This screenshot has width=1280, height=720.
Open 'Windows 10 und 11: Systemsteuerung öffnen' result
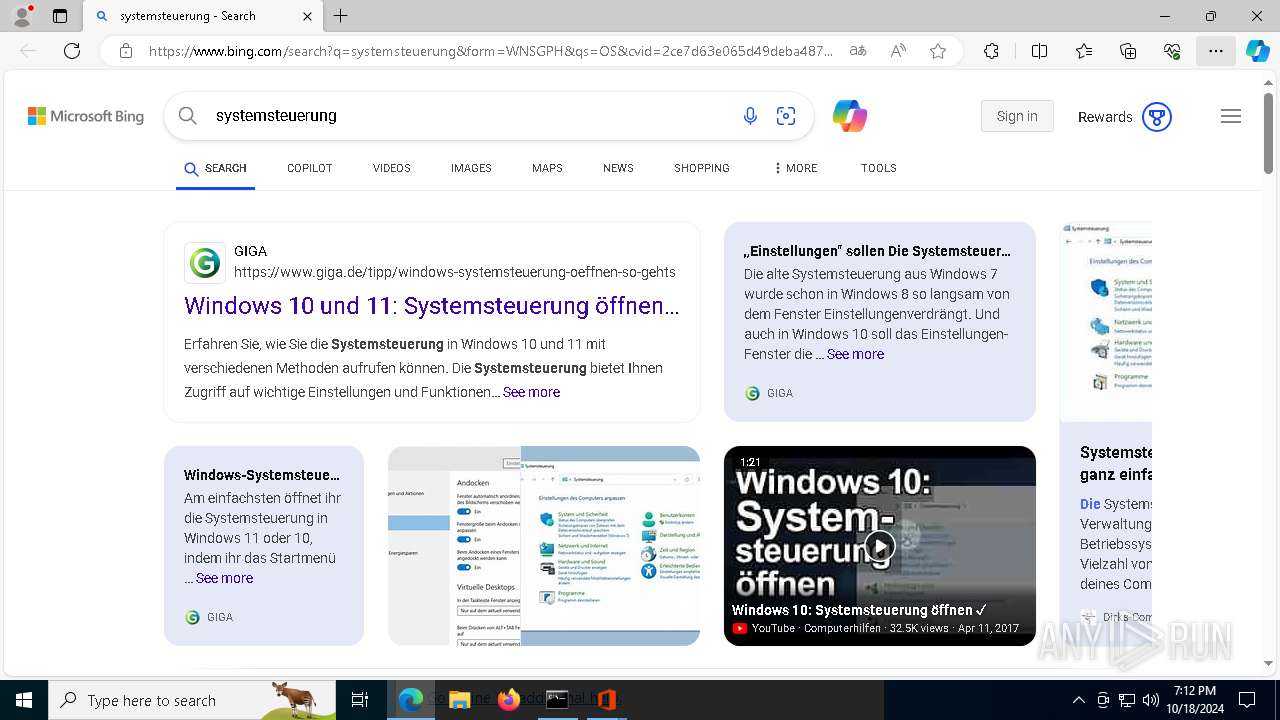pyautogui.click(x=432, y=306)
